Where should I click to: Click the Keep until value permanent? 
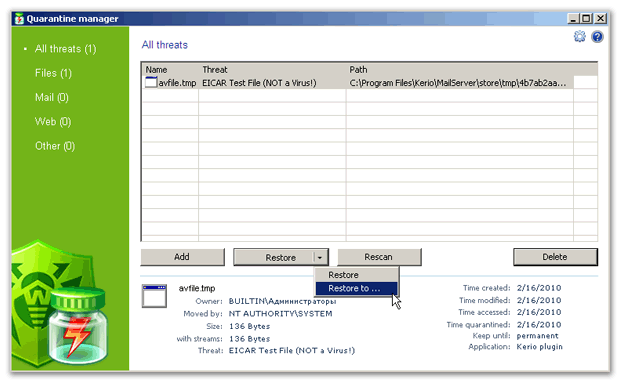coord(537,336)
